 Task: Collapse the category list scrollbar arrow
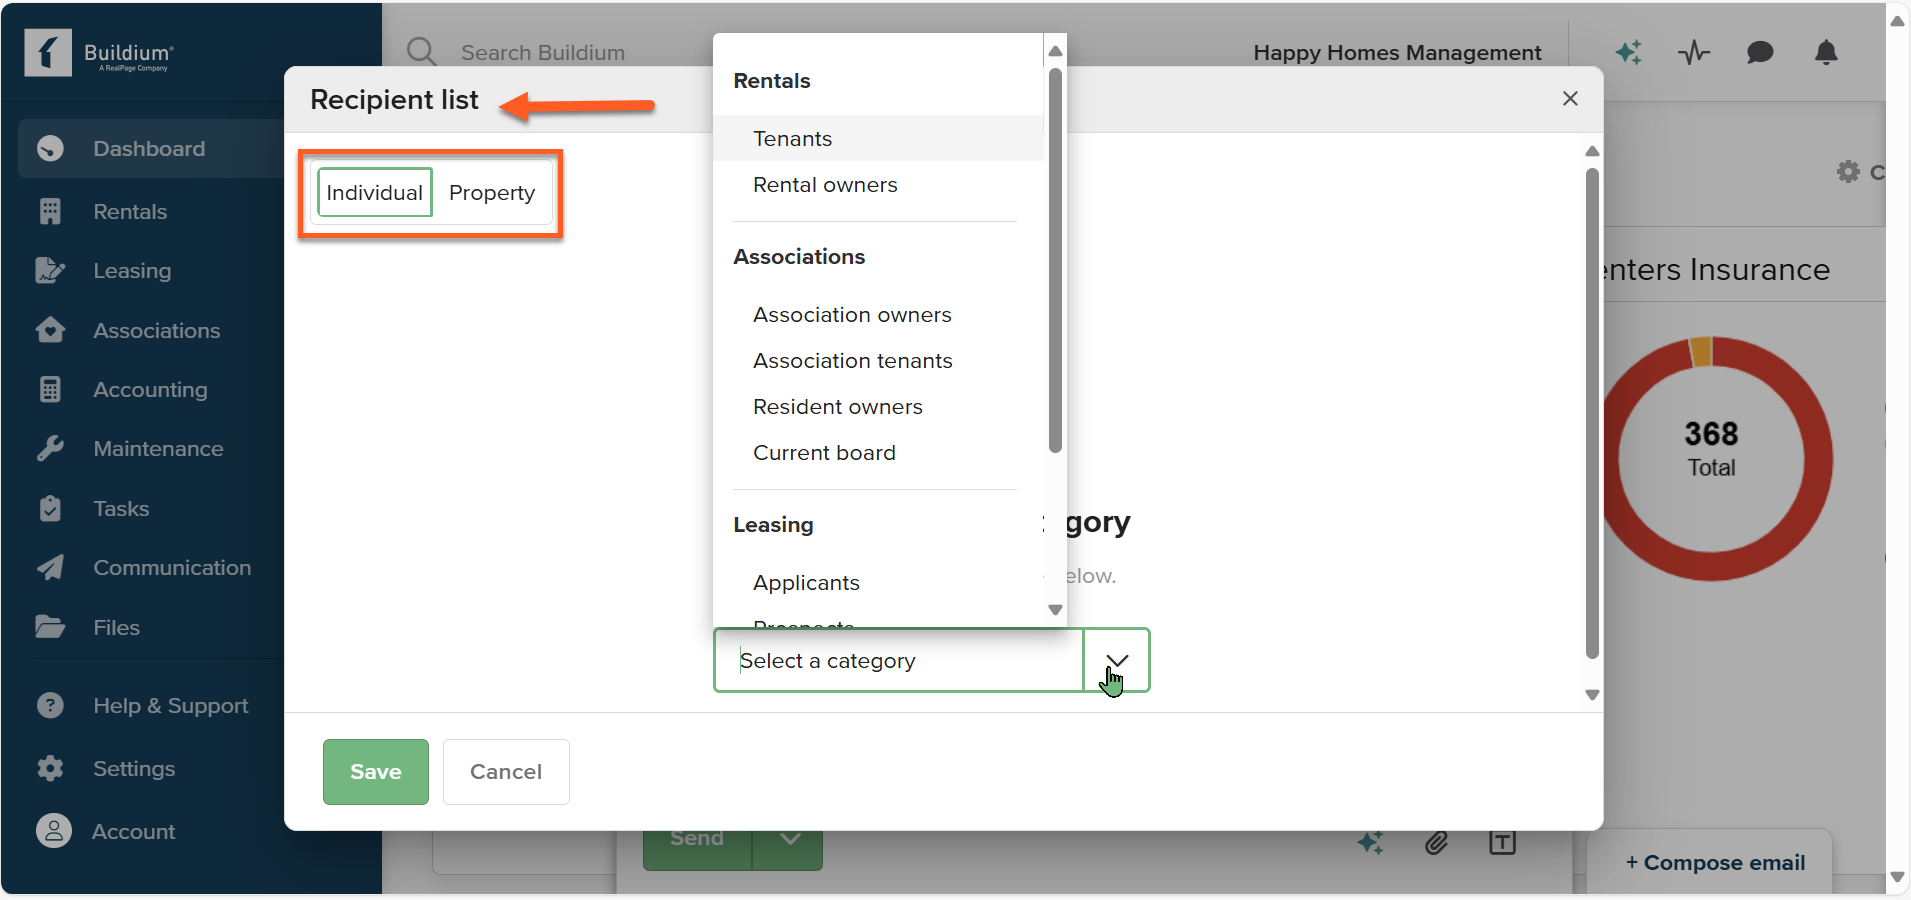[1055, 609]
